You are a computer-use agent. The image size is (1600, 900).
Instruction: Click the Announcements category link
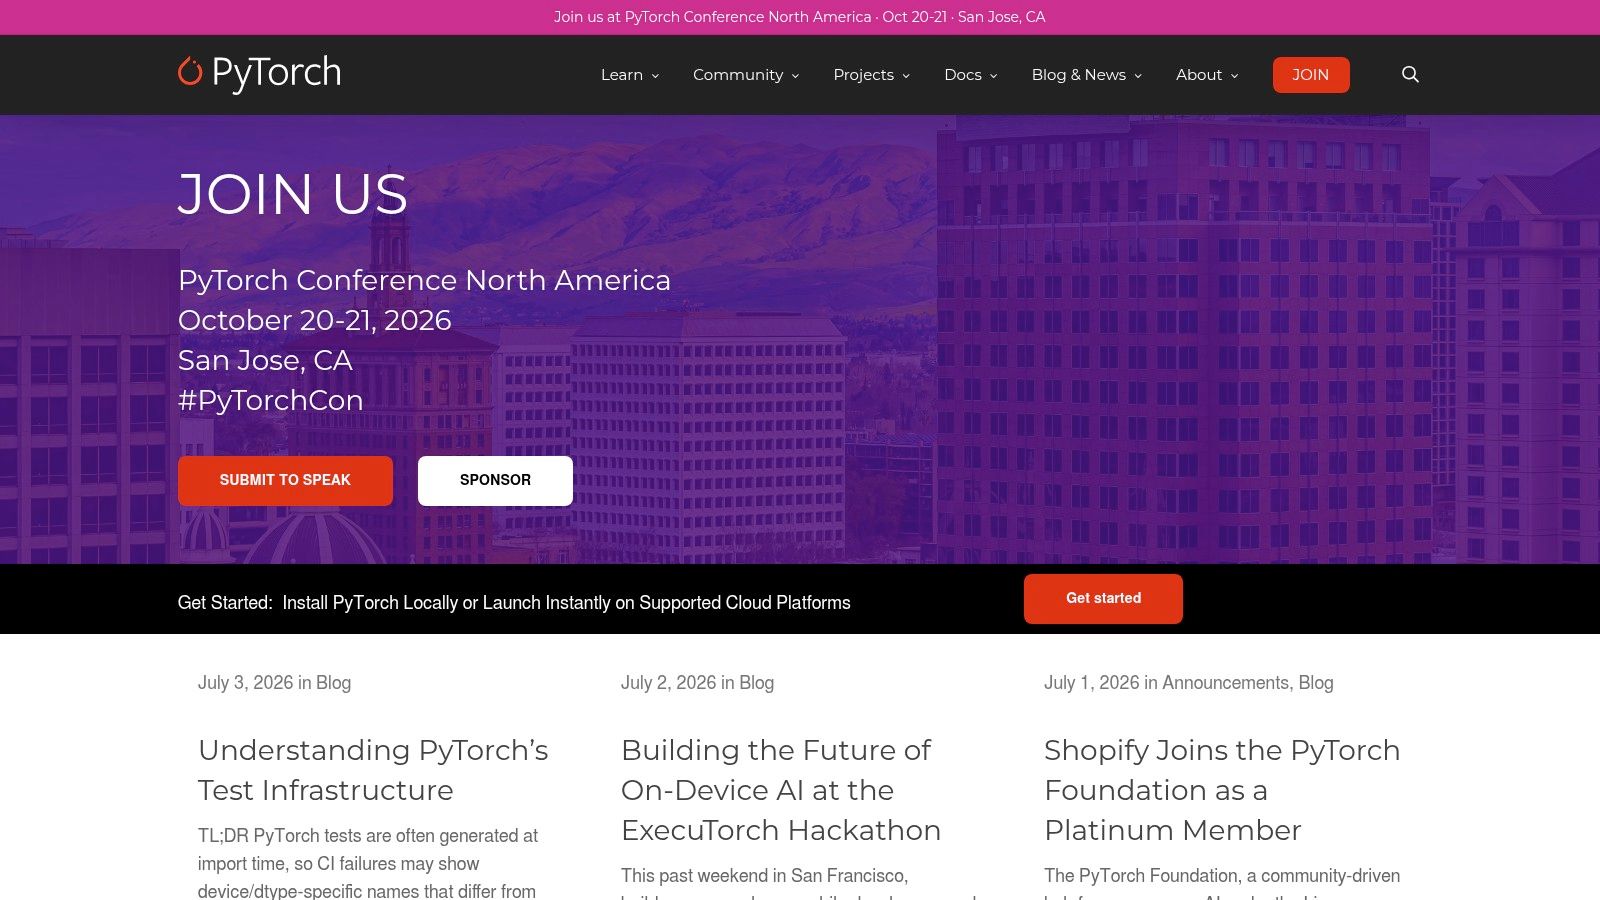tap(1226, 683)
